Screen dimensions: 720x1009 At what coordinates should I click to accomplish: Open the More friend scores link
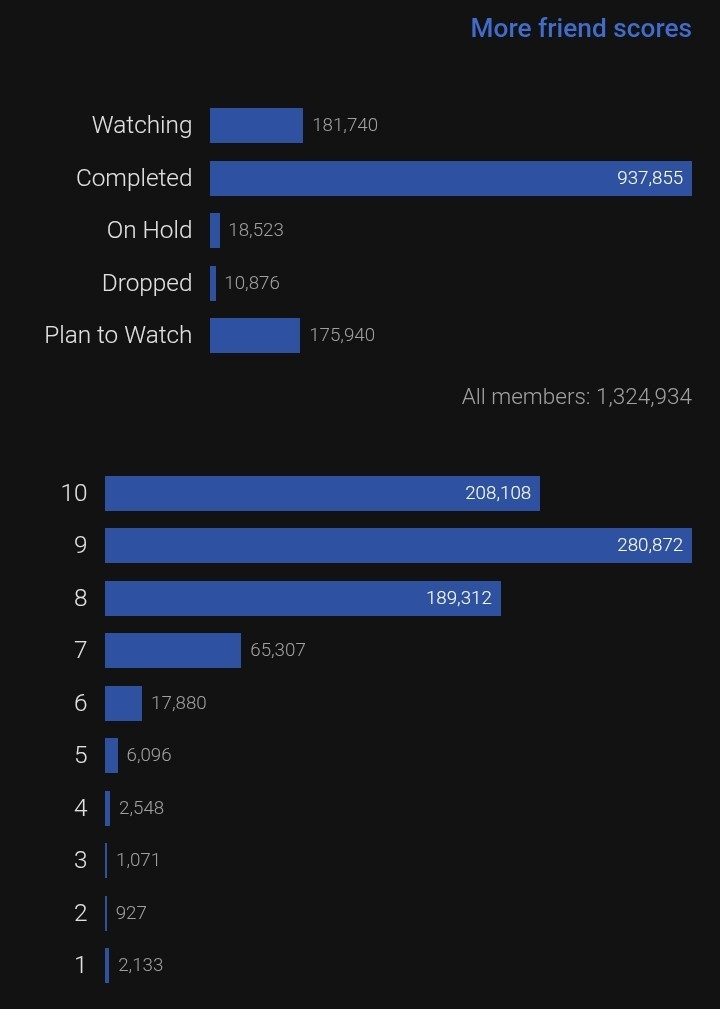580,28
